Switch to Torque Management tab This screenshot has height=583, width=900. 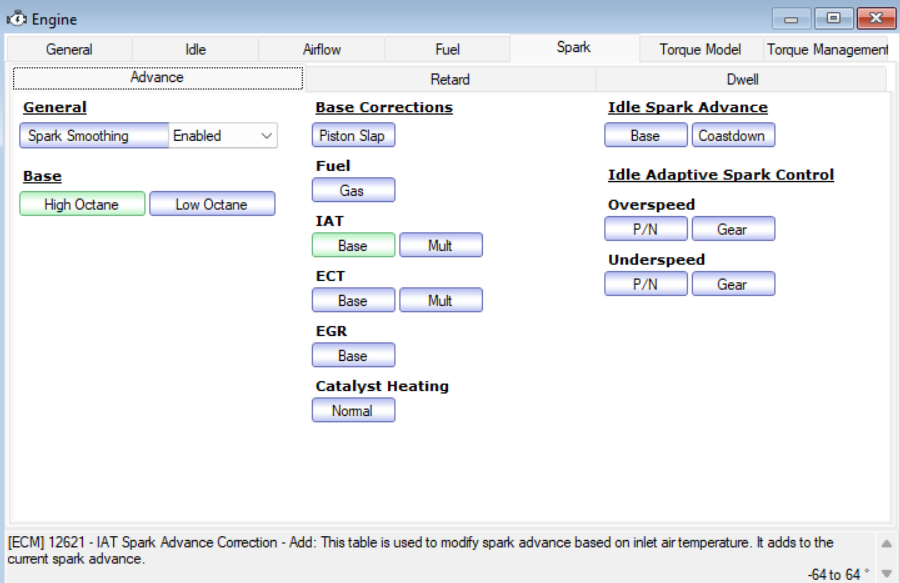pyautogui.click(x=827, y=49)
